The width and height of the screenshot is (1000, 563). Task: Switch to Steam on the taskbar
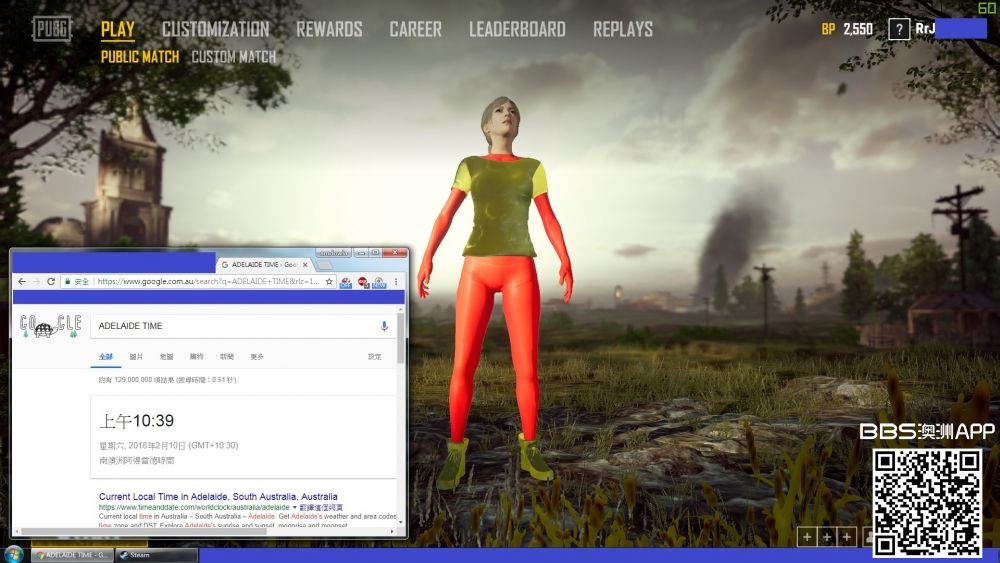click(156, 555)
